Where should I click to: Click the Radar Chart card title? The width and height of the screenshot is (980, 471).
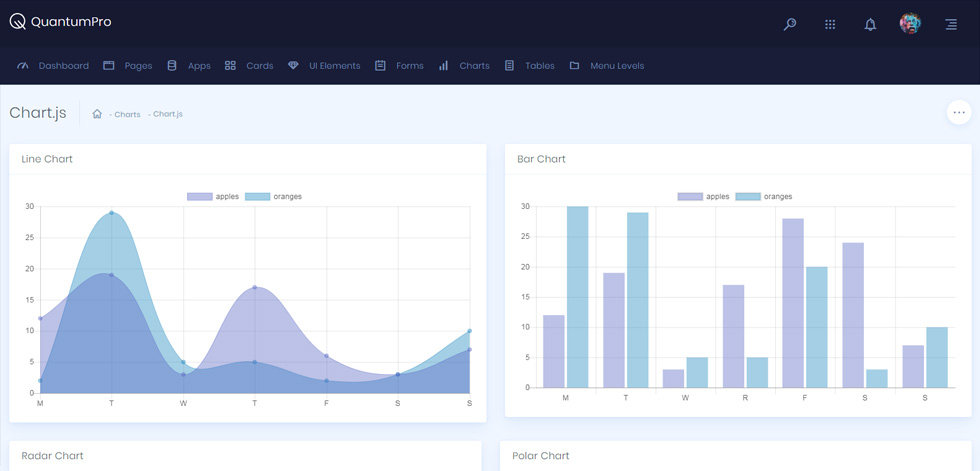(52, 456)
